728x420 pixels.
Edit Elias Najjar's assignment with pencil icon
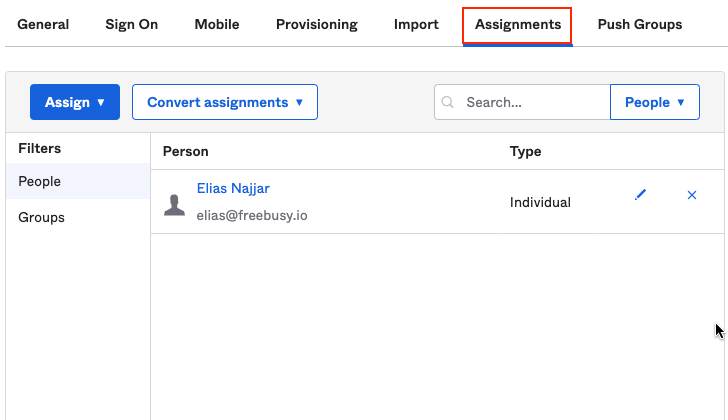[x=641, y=195]
